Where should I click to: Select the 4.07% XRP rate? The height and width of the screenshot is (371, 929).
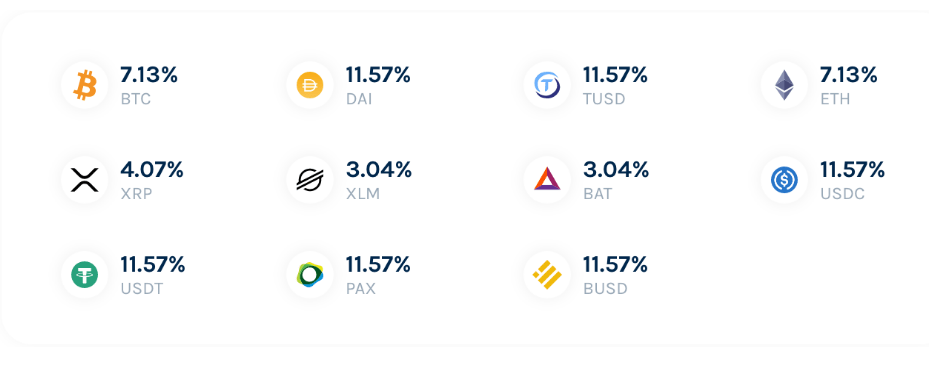pyautogui.click(x=152, y=170)
